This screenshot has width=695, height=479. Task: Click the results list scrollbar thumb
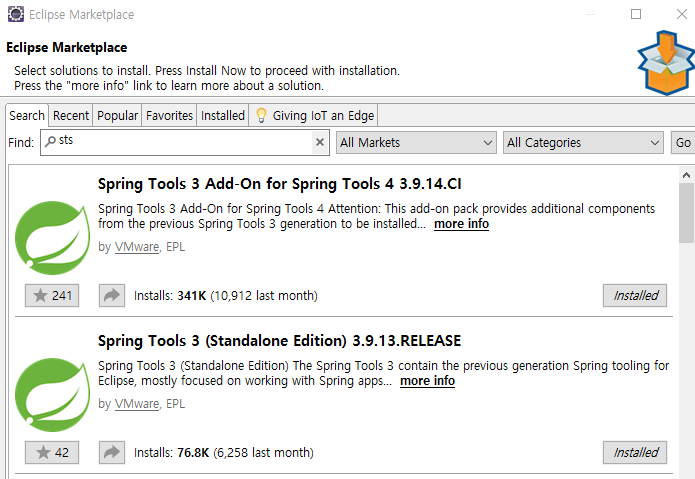pyautogui.click(x=686, y=213)
